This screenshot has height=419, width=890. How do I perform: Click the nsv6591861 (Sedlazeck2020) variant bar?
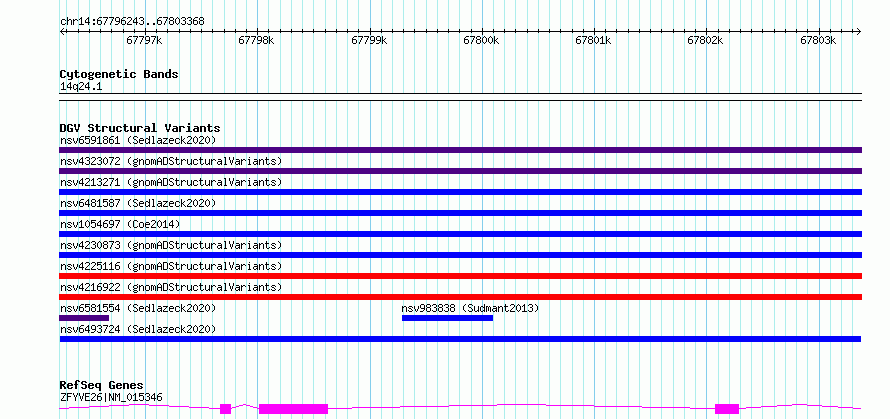click(x=460, y=150)
